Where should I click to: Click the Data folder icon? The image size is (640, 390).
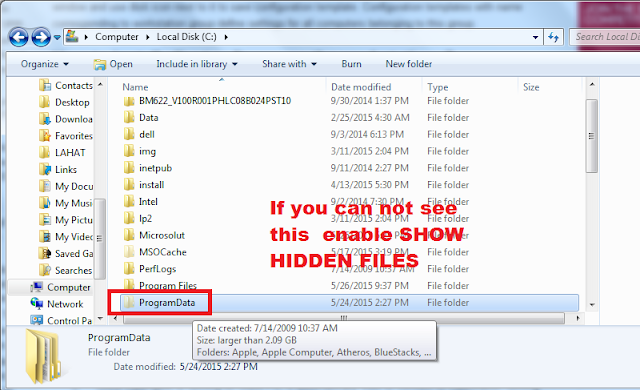(129, 117)
